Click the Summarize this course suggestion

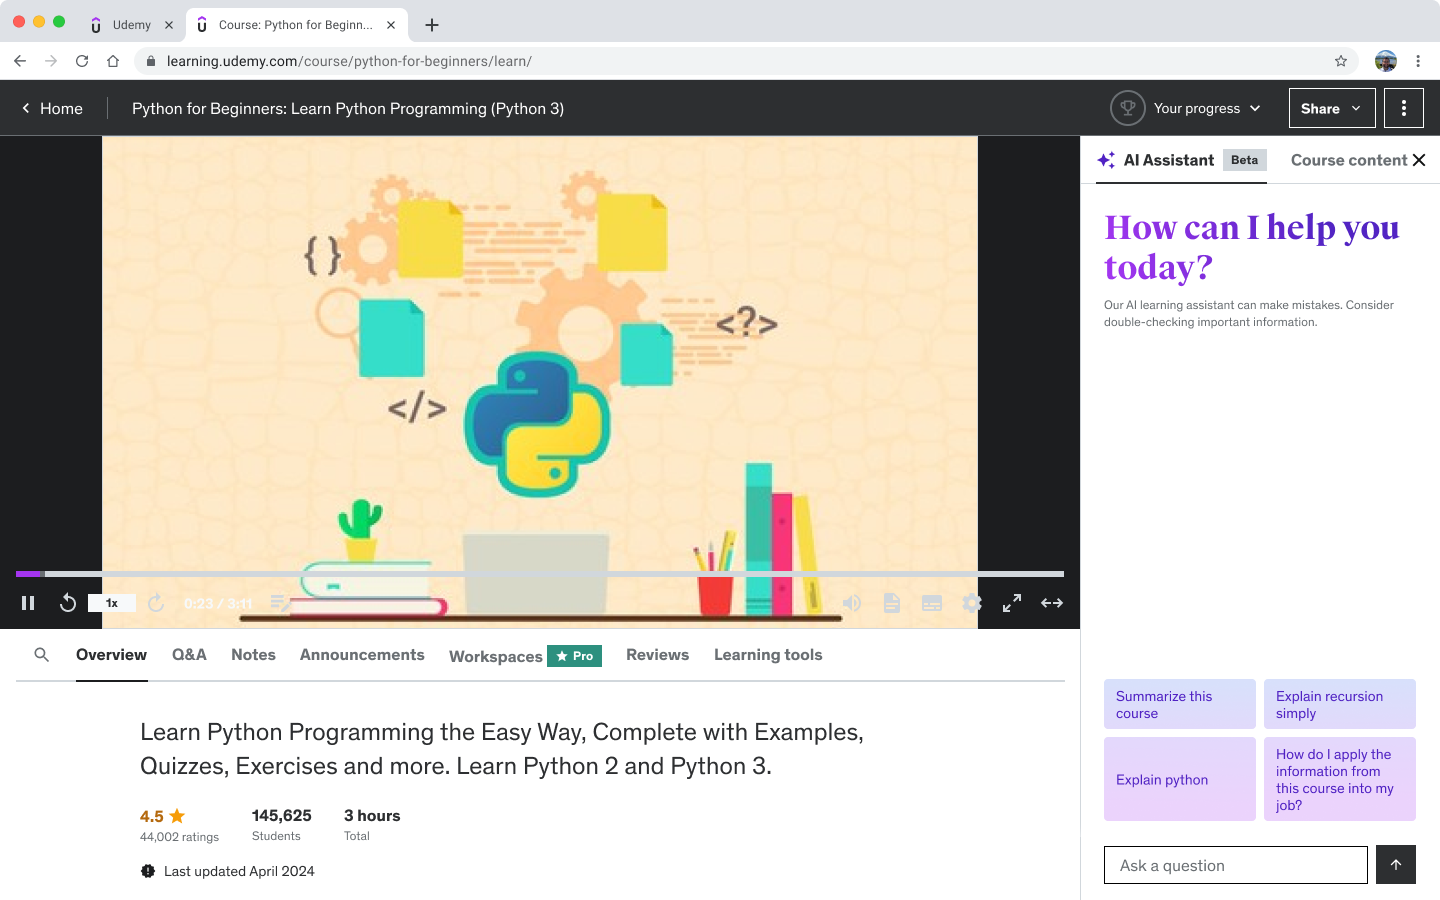coord(1179,704)
